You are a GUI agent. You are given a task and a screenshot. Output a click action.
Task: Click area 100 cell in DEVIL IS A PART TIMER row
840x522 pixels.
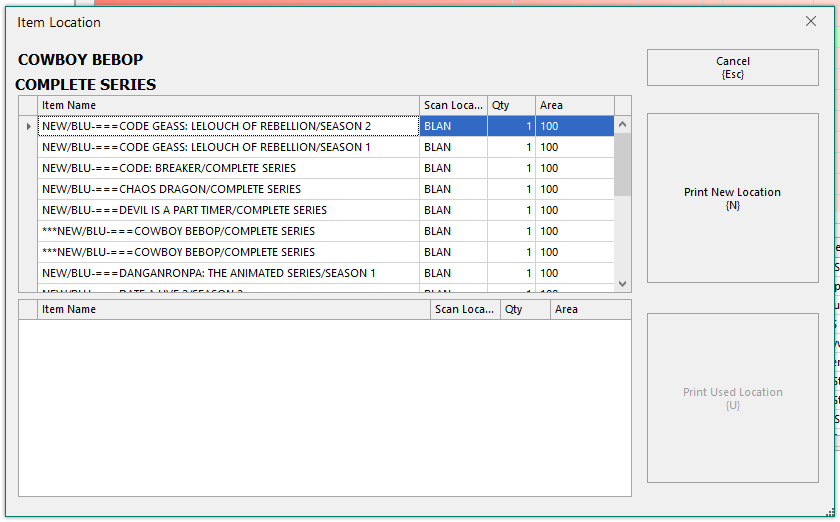coord(575,210)
